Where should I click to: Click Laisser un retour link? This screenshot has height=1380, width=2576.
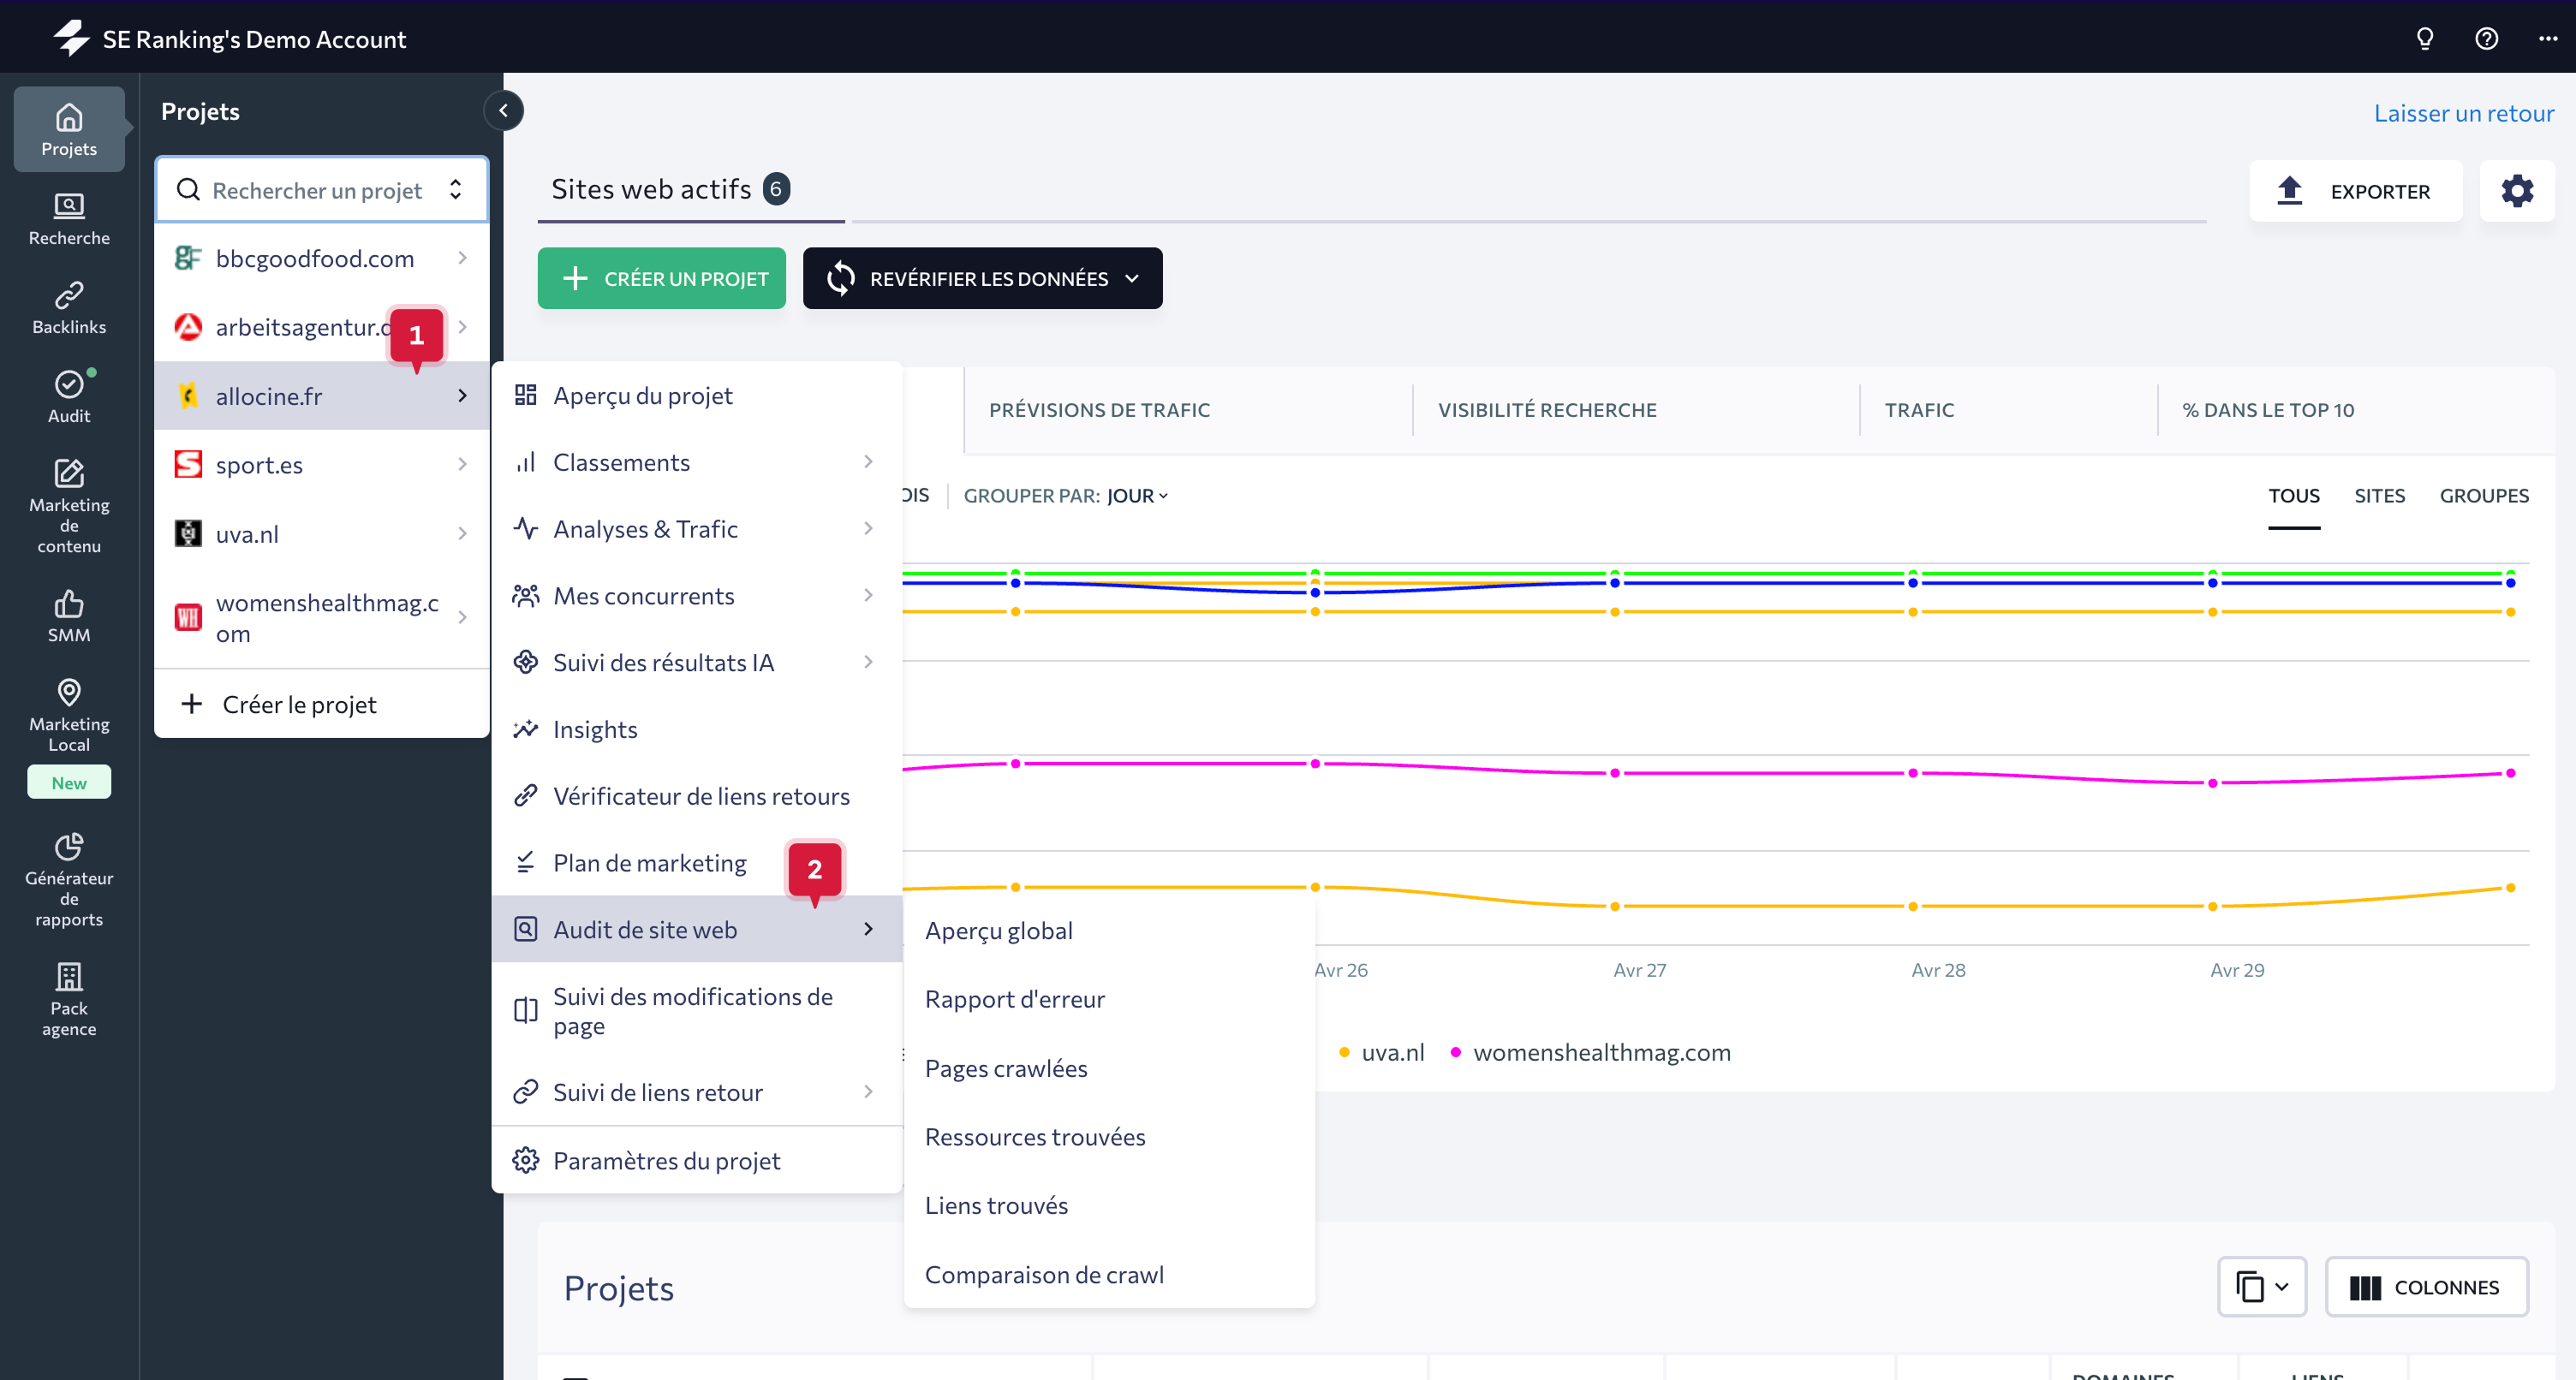2463,113
